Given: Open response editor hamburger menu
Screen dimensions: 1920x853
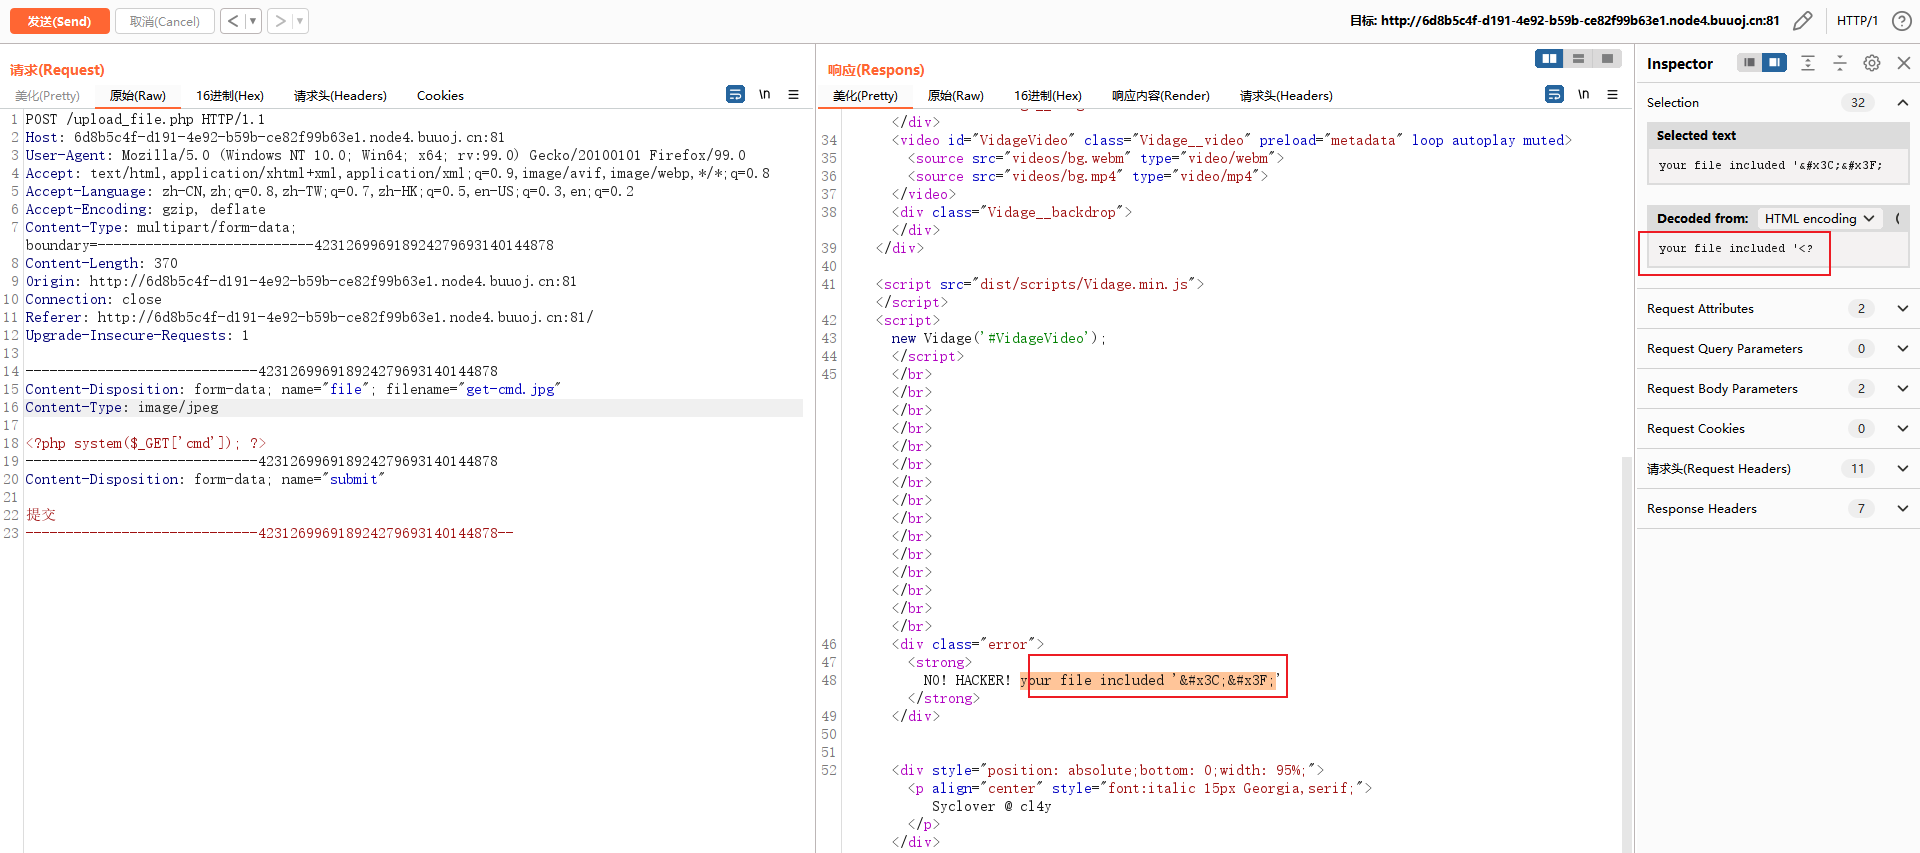Looking at the screenshot, I should coord(1612,94).
